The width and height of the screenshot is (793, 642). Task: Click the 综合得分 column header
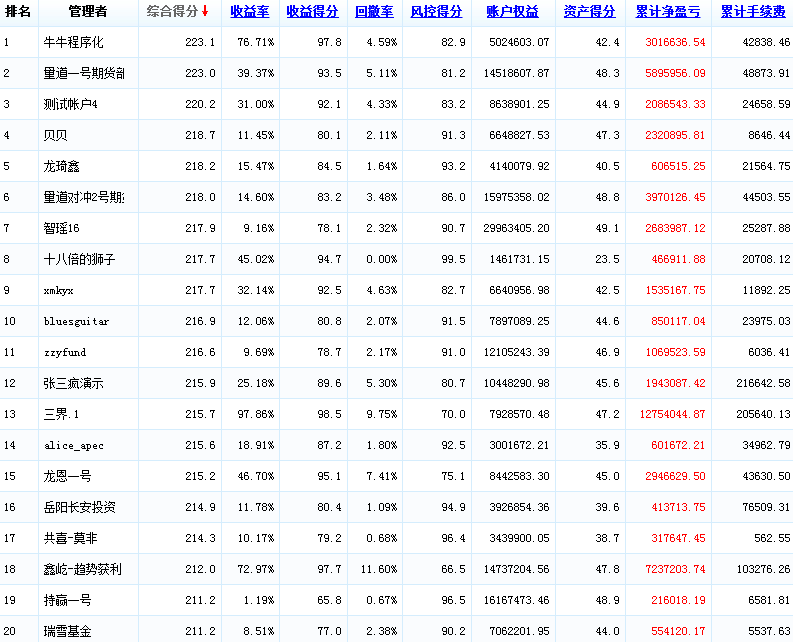172,12
